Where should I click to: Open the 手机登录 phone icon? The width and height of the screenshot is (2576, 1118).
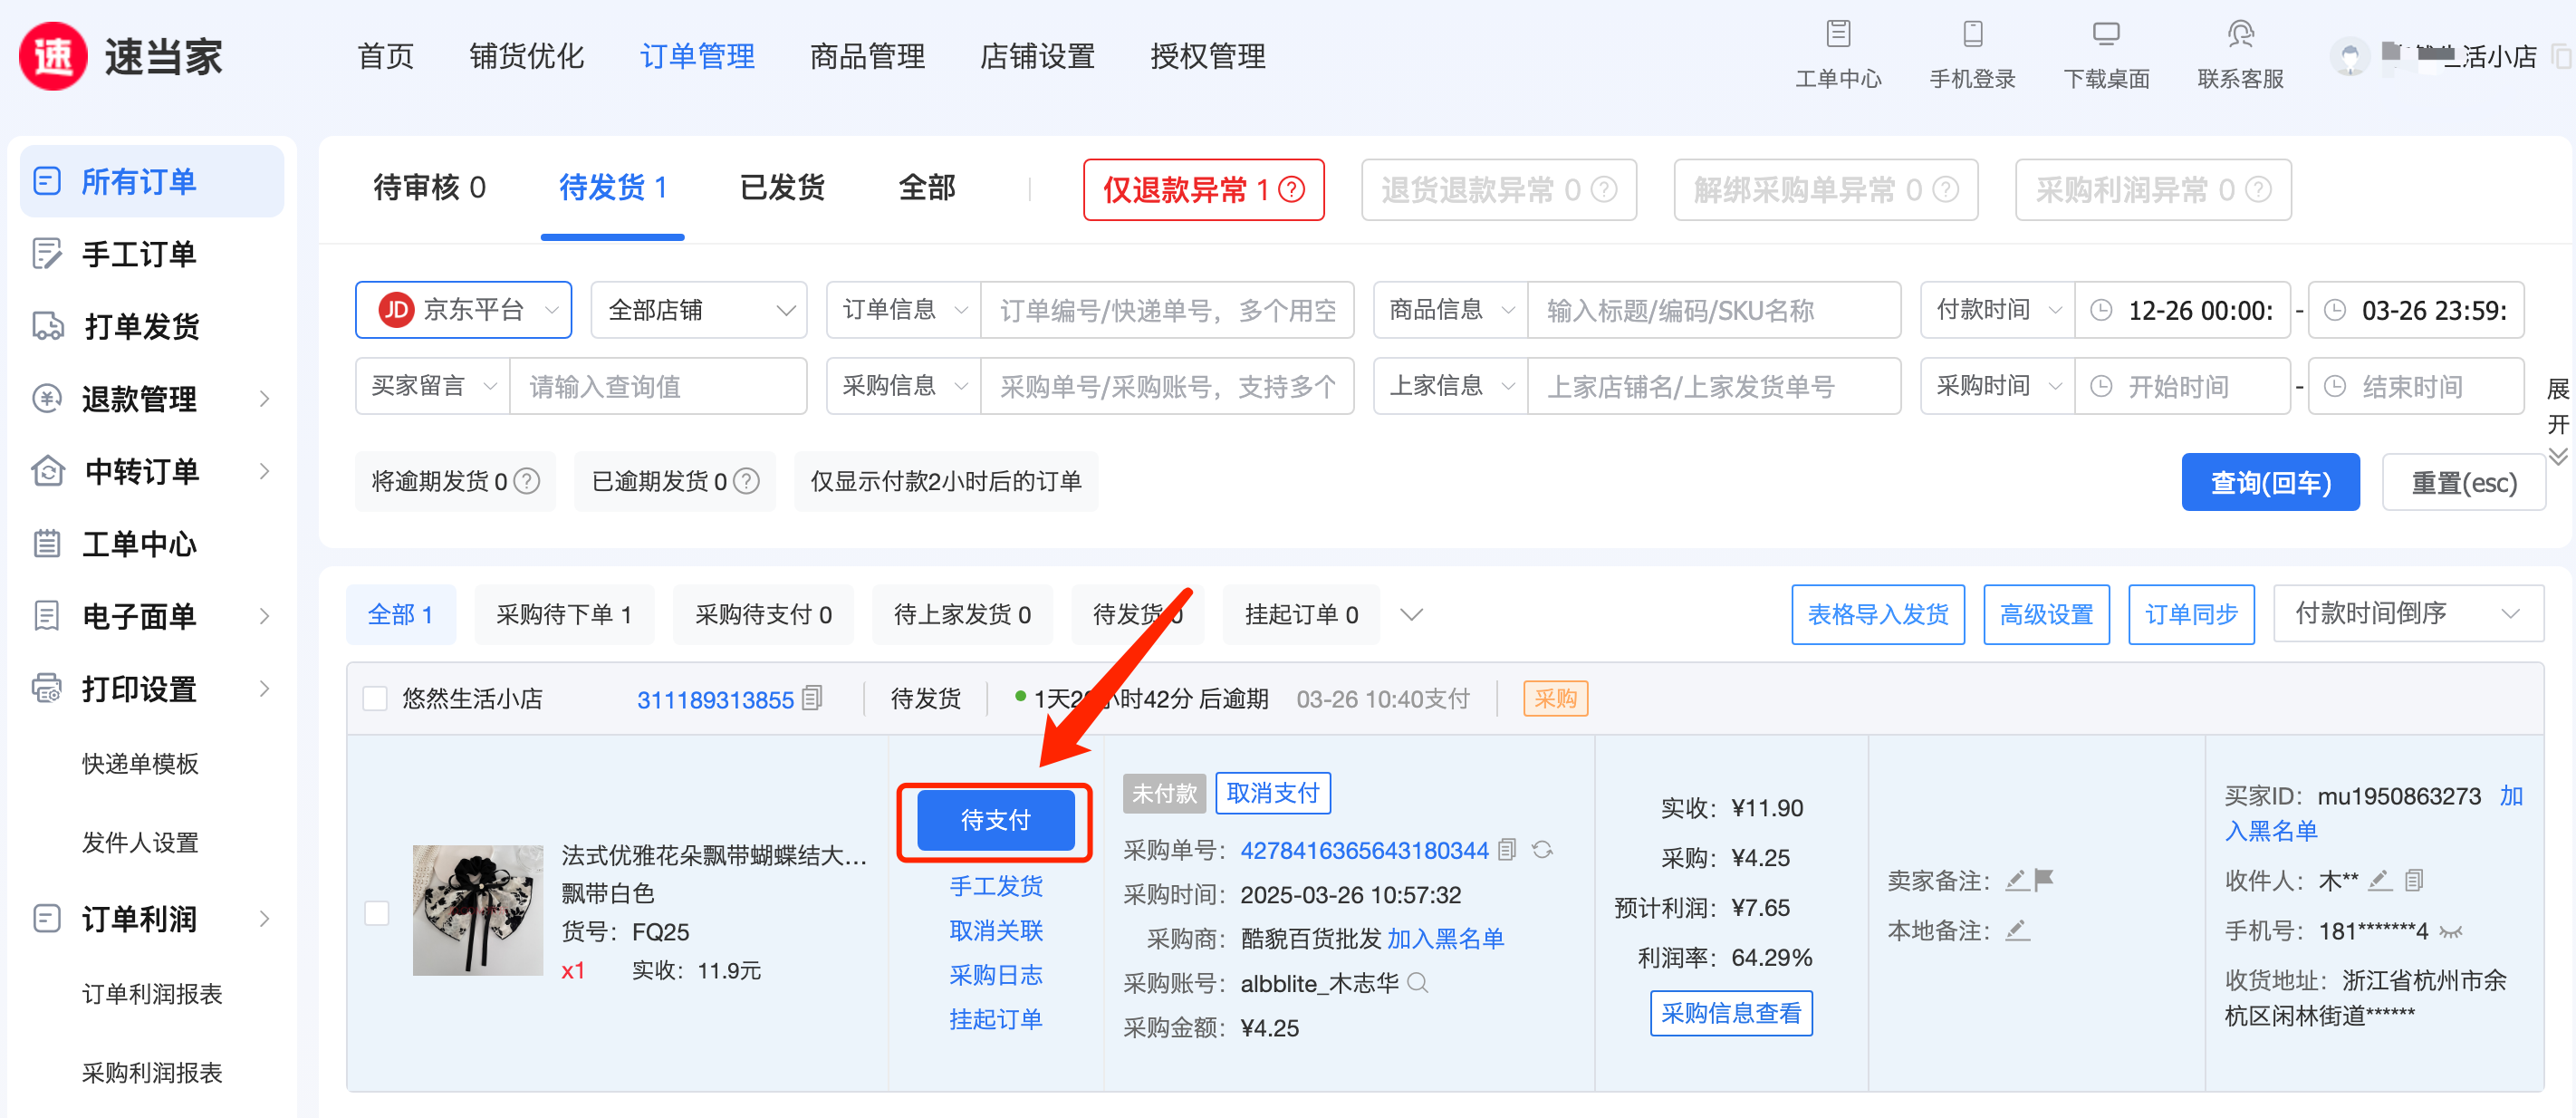(x=1971, y=34)
